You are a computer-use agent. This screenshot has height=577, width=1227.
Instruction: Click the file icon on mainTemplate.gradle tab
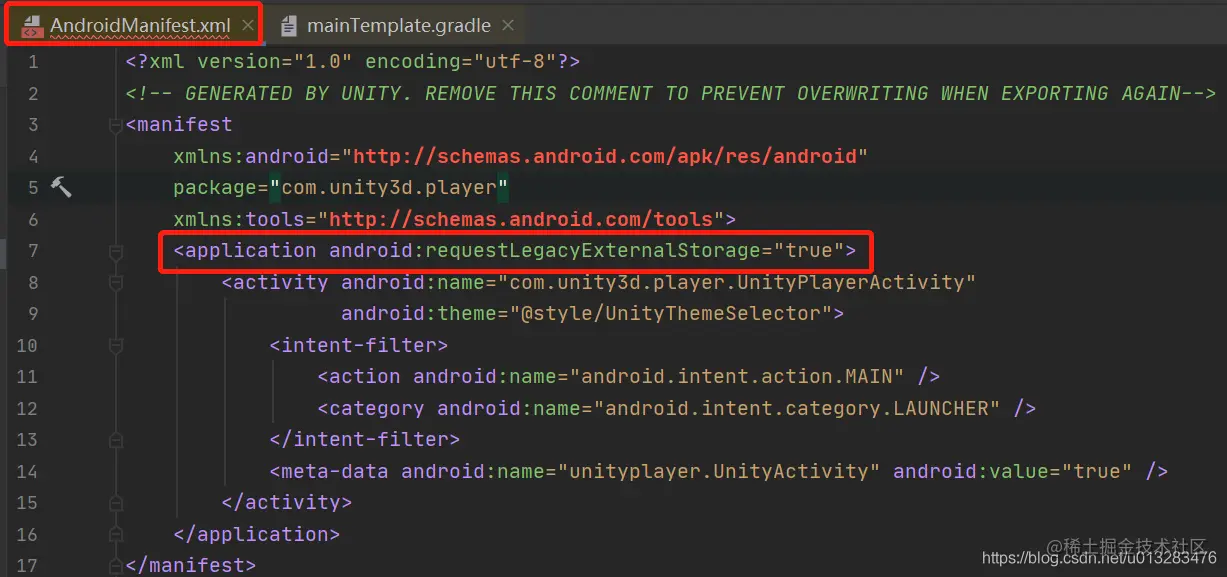pyautogui.click(x=289, y=25)
